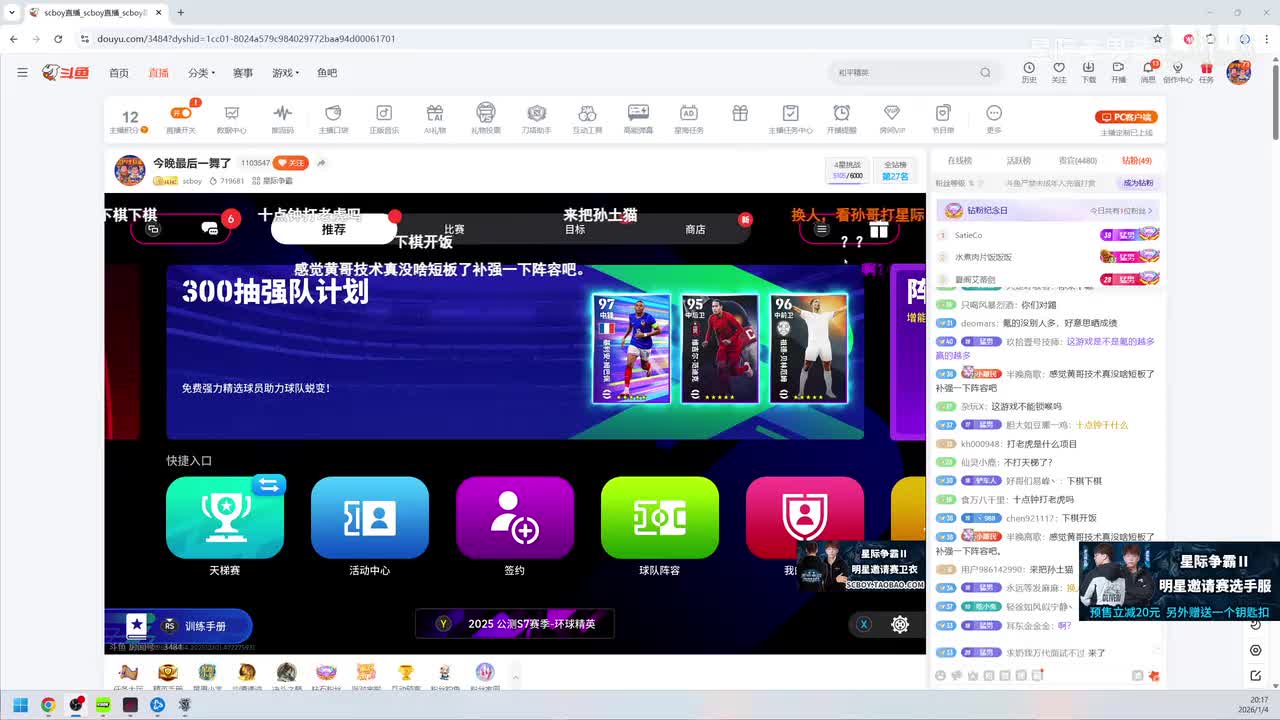Open the AI礼物 toolbar icon
The image size is (1280, 720).
435,118
